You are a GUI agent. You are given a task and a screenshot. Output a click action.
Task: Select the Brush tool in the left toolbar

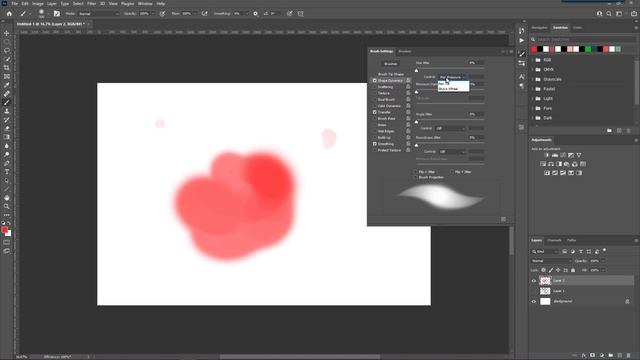tap(7, 102)
